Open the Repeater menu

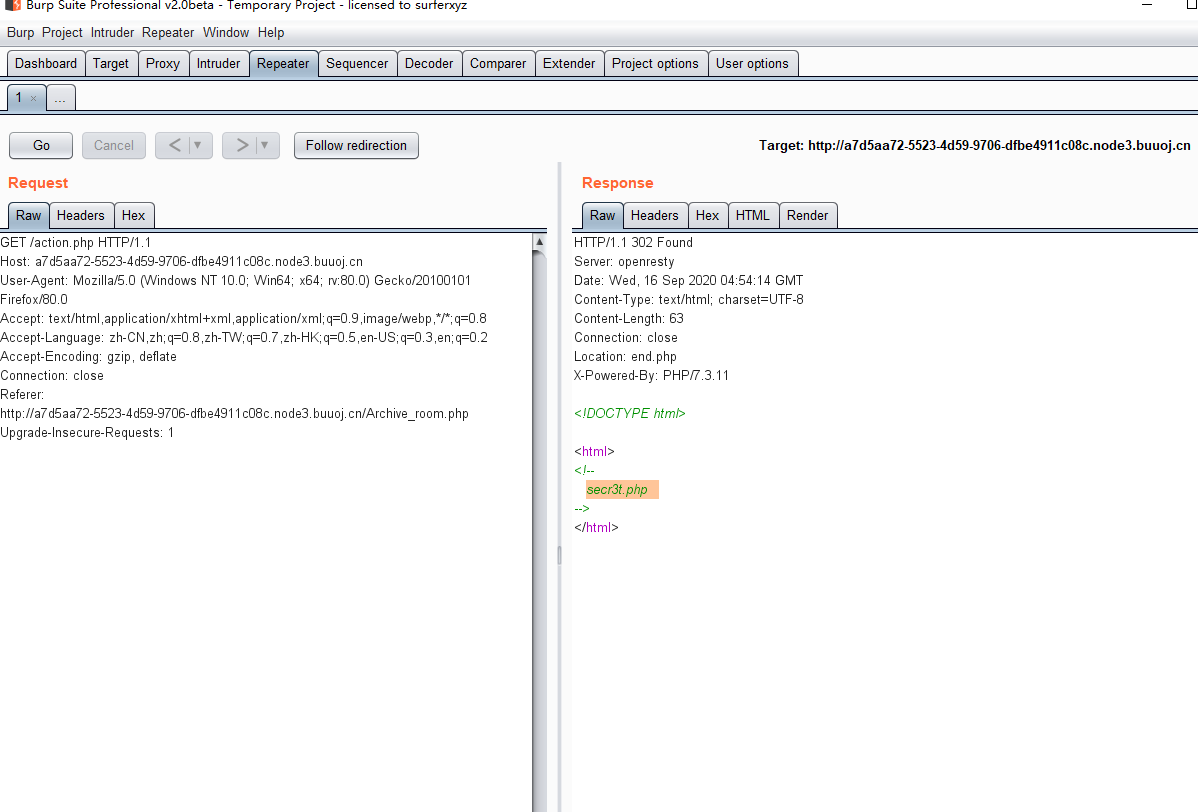(x=168, y=33)
